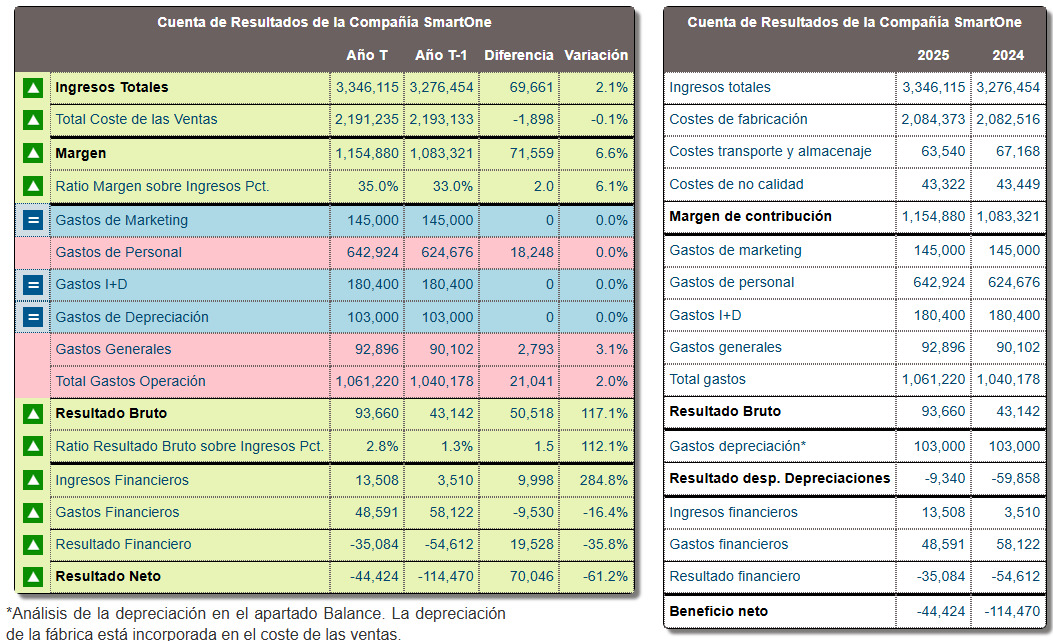Click the '2025' column header in right table
This screenshot has height=641, width=1053.
tap(933, 55)
